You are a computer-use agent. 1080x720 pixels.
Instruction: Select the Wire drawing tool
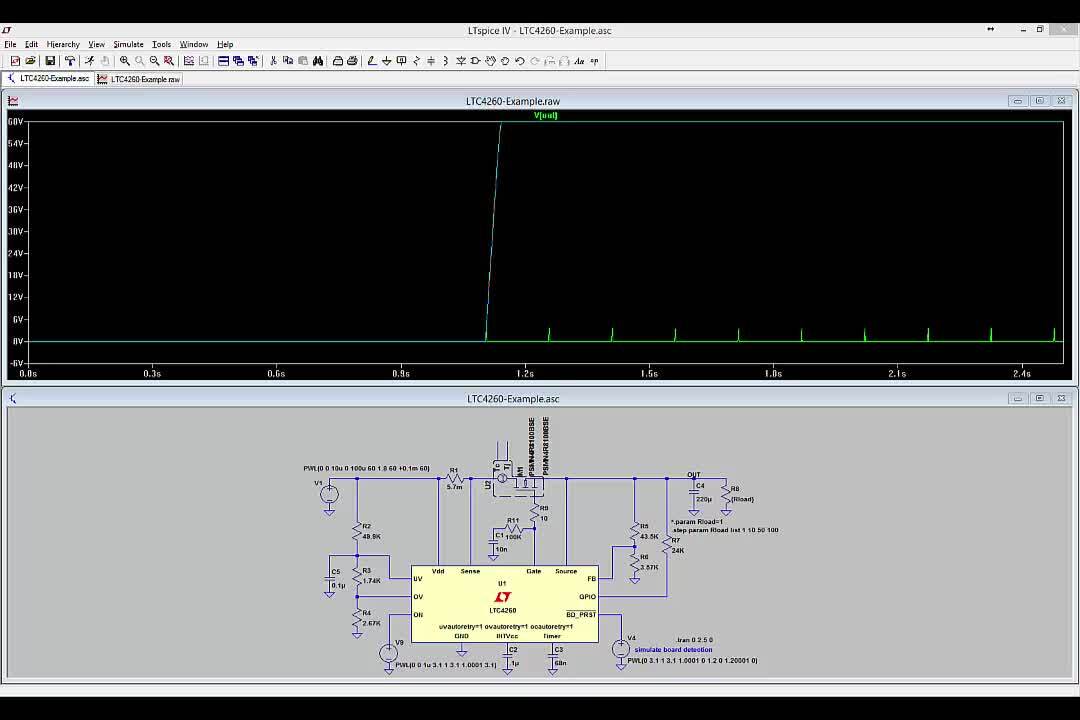coord(372,61)
